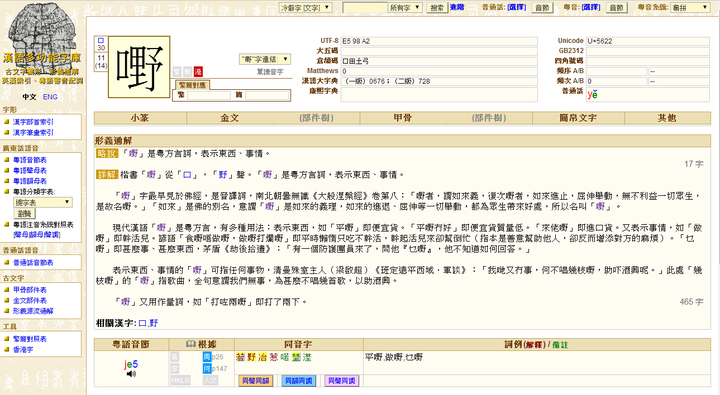Click the 音節 button next to 普通話
The image size is (720, 395).
[x=542, y=8]
